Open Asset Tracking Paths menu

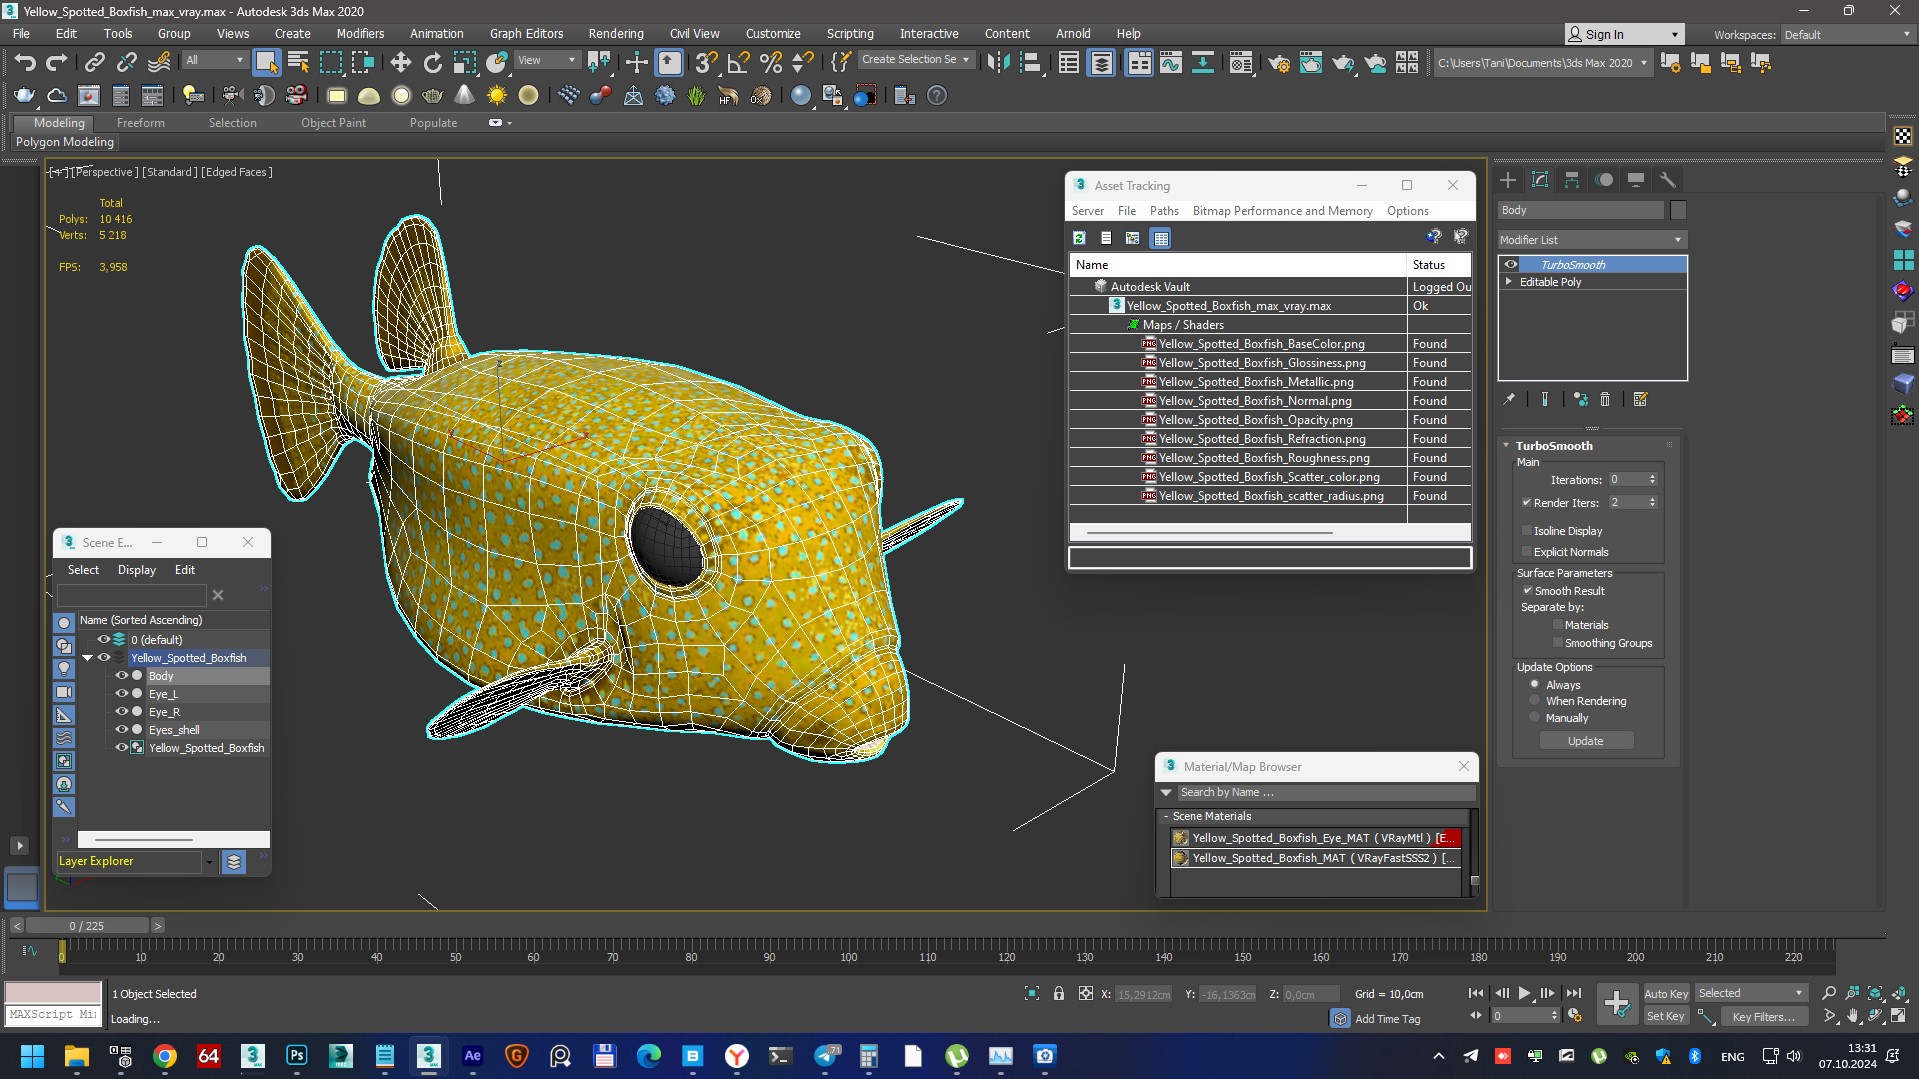pos(1164,211)
